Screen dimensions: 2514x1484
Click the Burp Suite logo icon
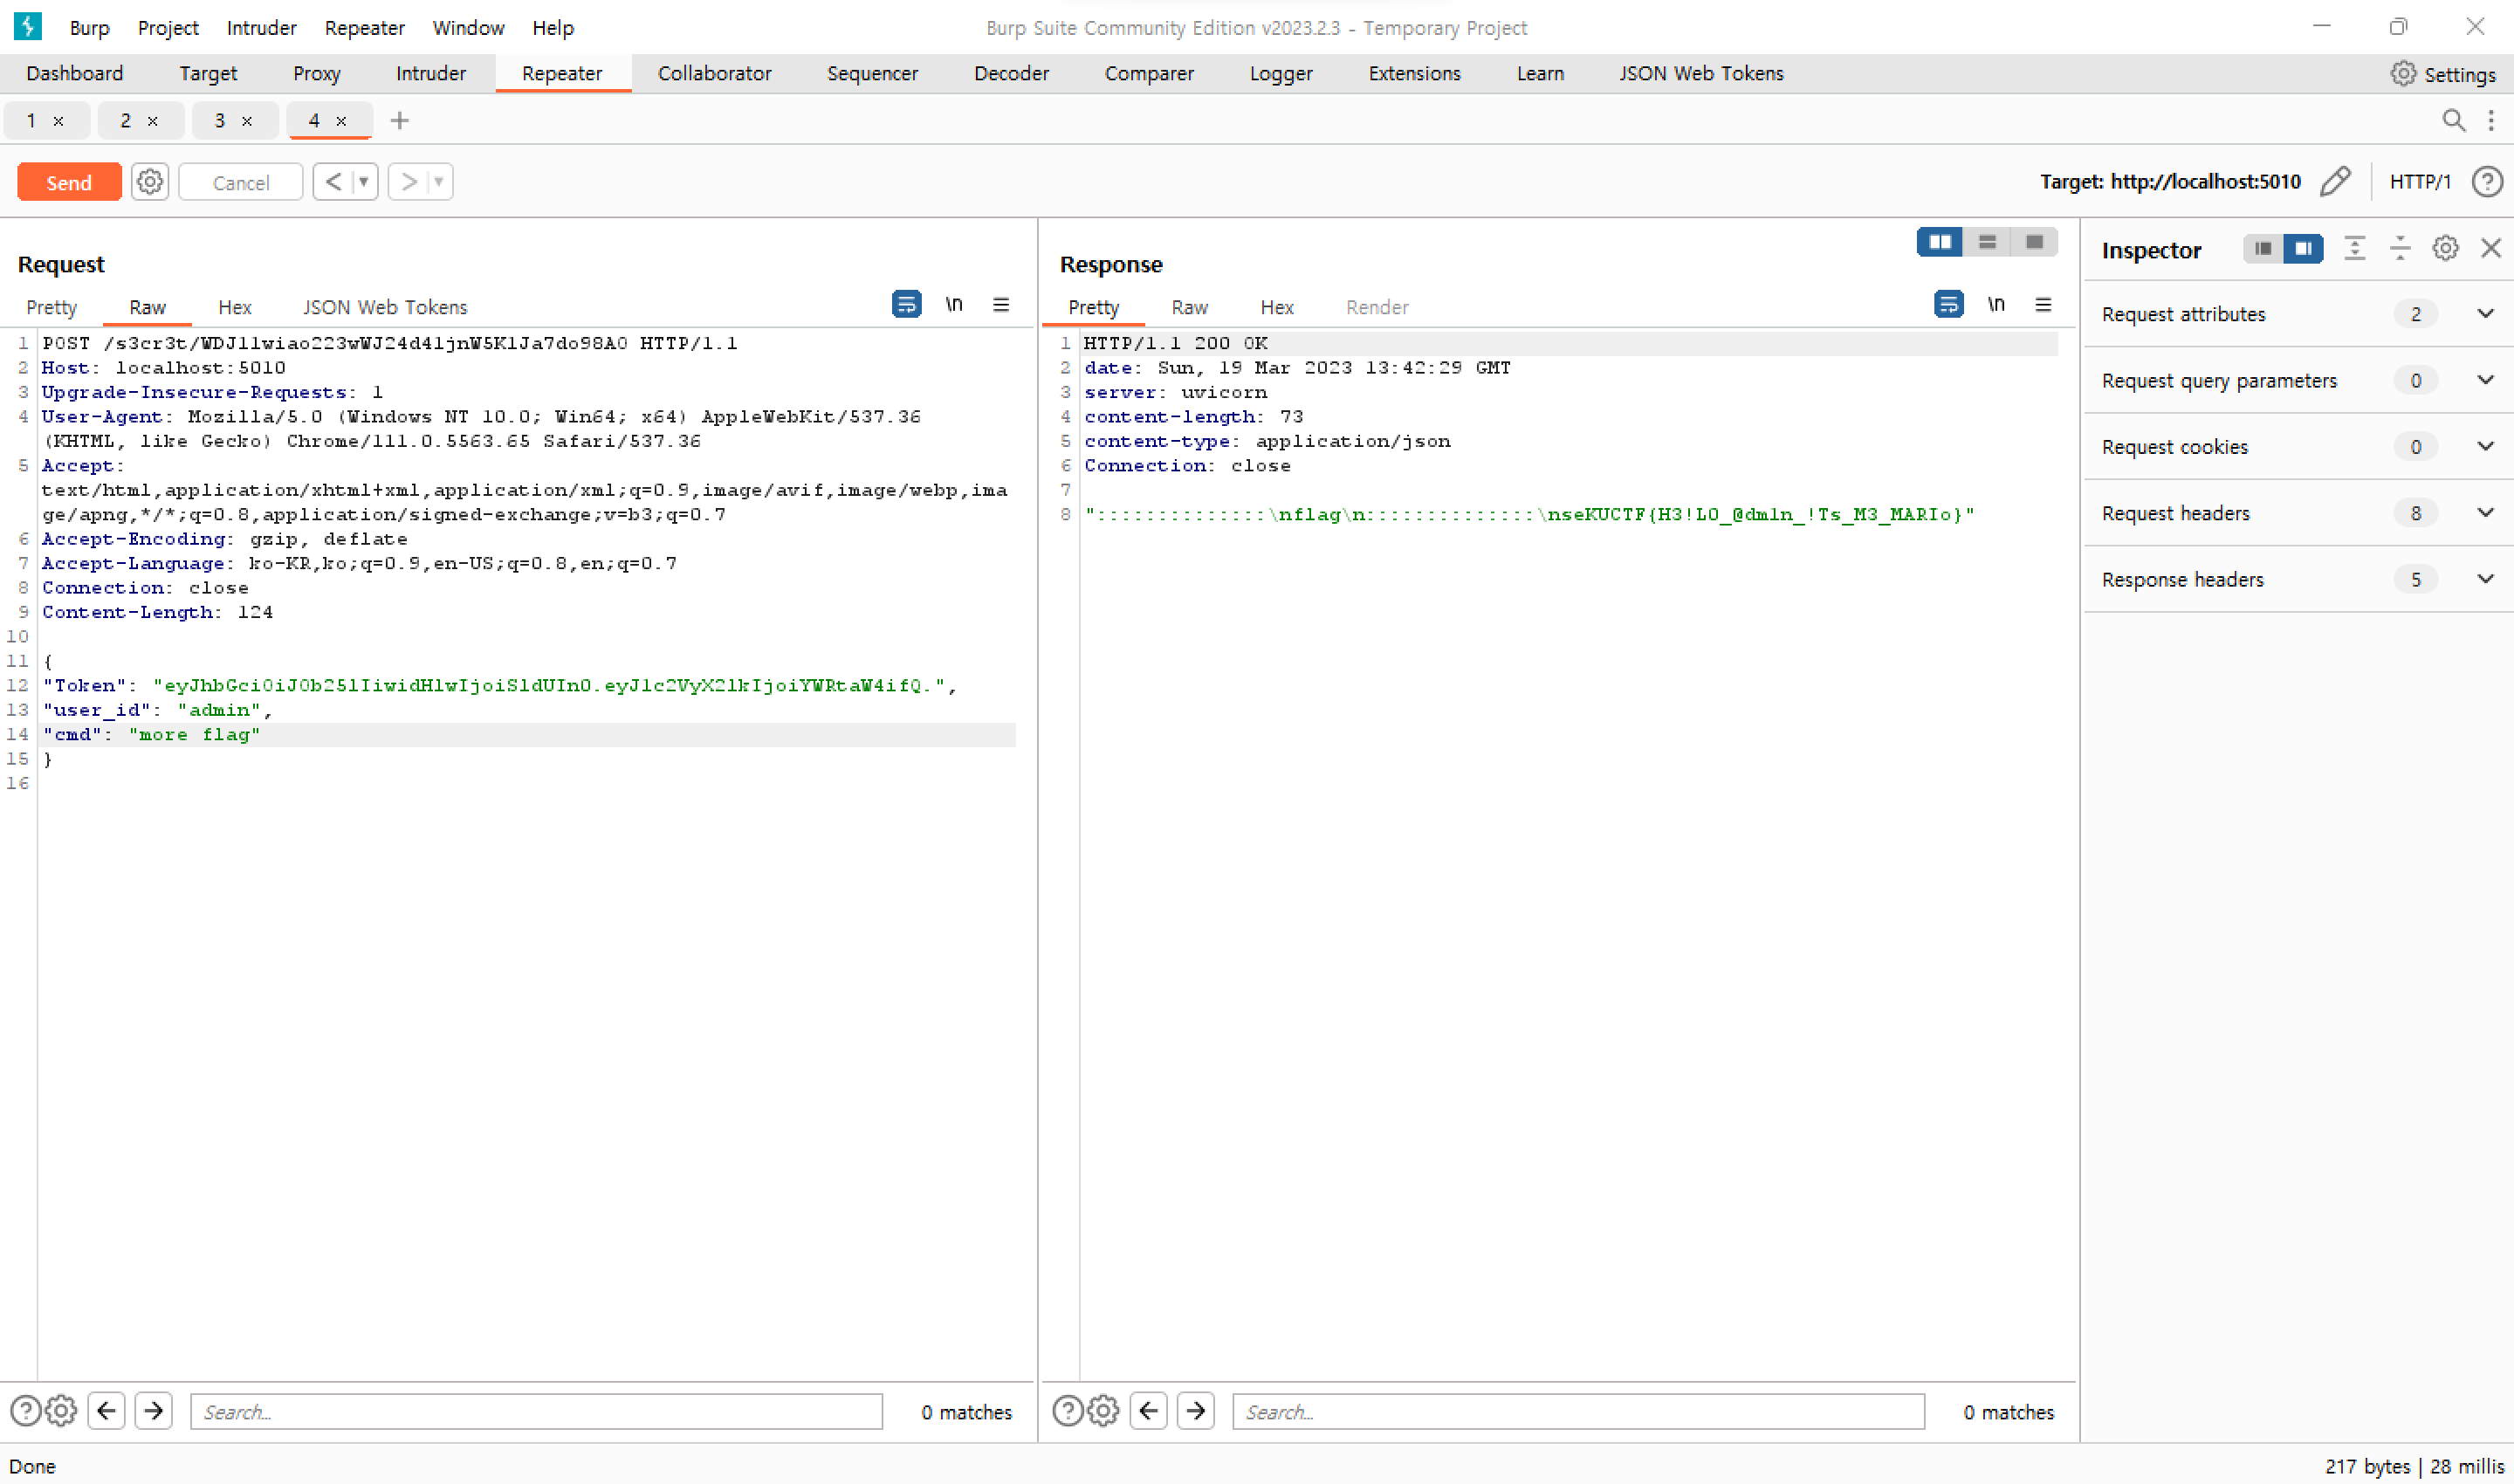[28, 26]
